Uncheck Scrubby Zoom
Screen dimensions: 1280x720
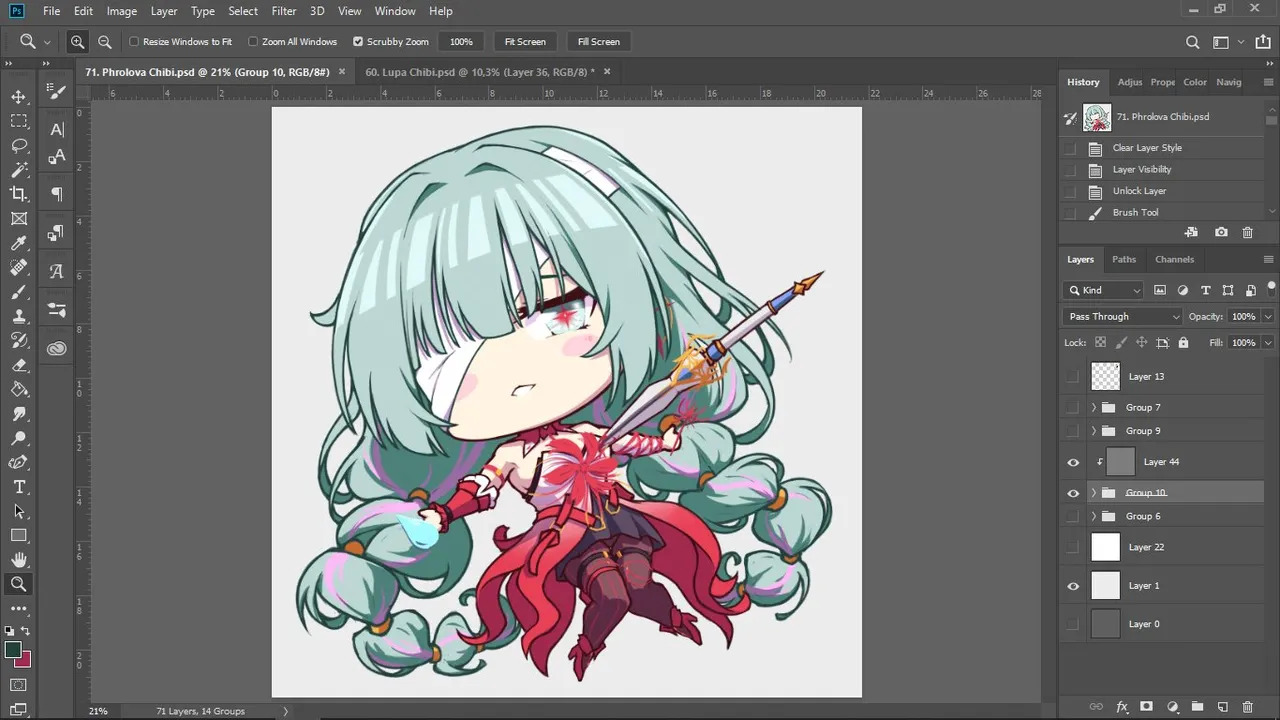358,42
